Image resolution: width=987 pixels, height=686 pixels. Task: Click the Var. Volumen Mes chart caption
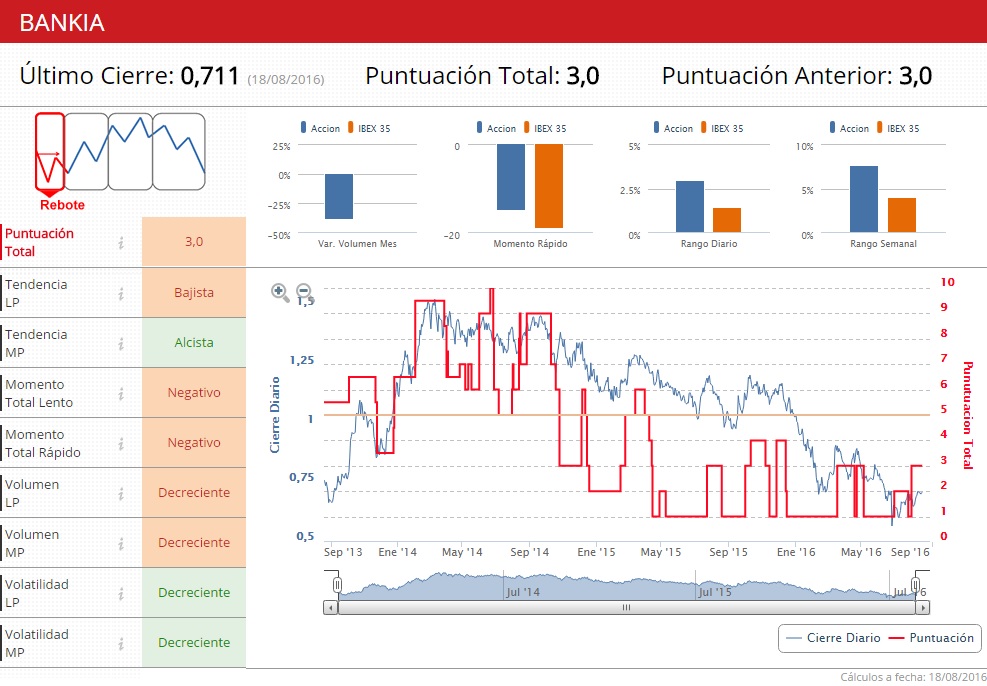tap(357, 244)
